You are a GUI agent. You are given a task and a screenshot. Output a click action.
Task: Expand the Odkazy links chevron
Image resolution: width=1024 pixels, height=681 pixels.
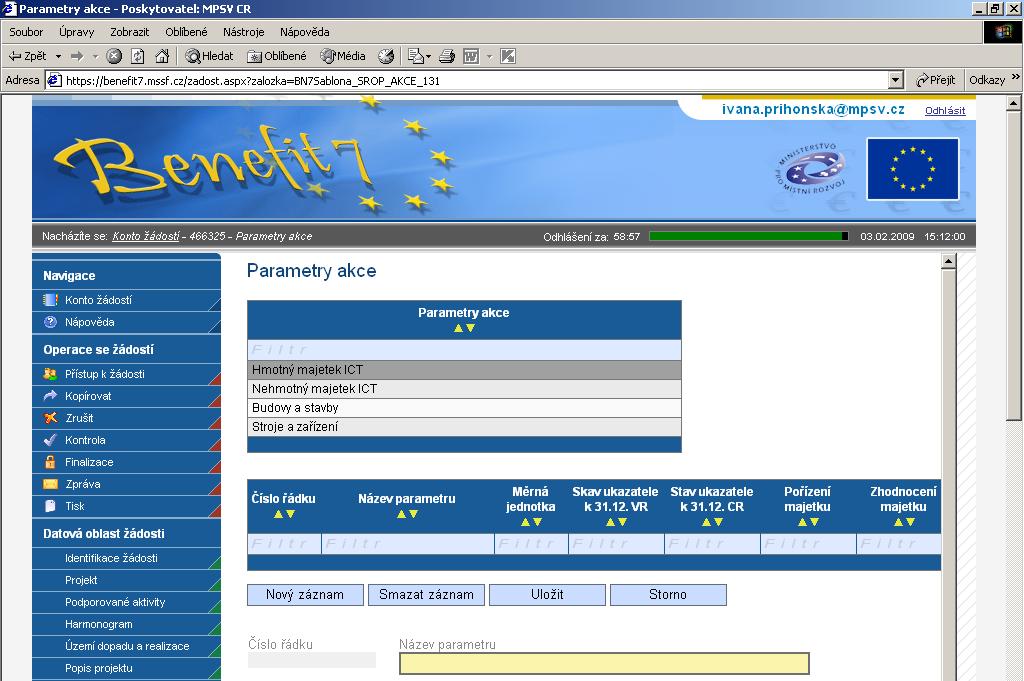[1016, 77]
